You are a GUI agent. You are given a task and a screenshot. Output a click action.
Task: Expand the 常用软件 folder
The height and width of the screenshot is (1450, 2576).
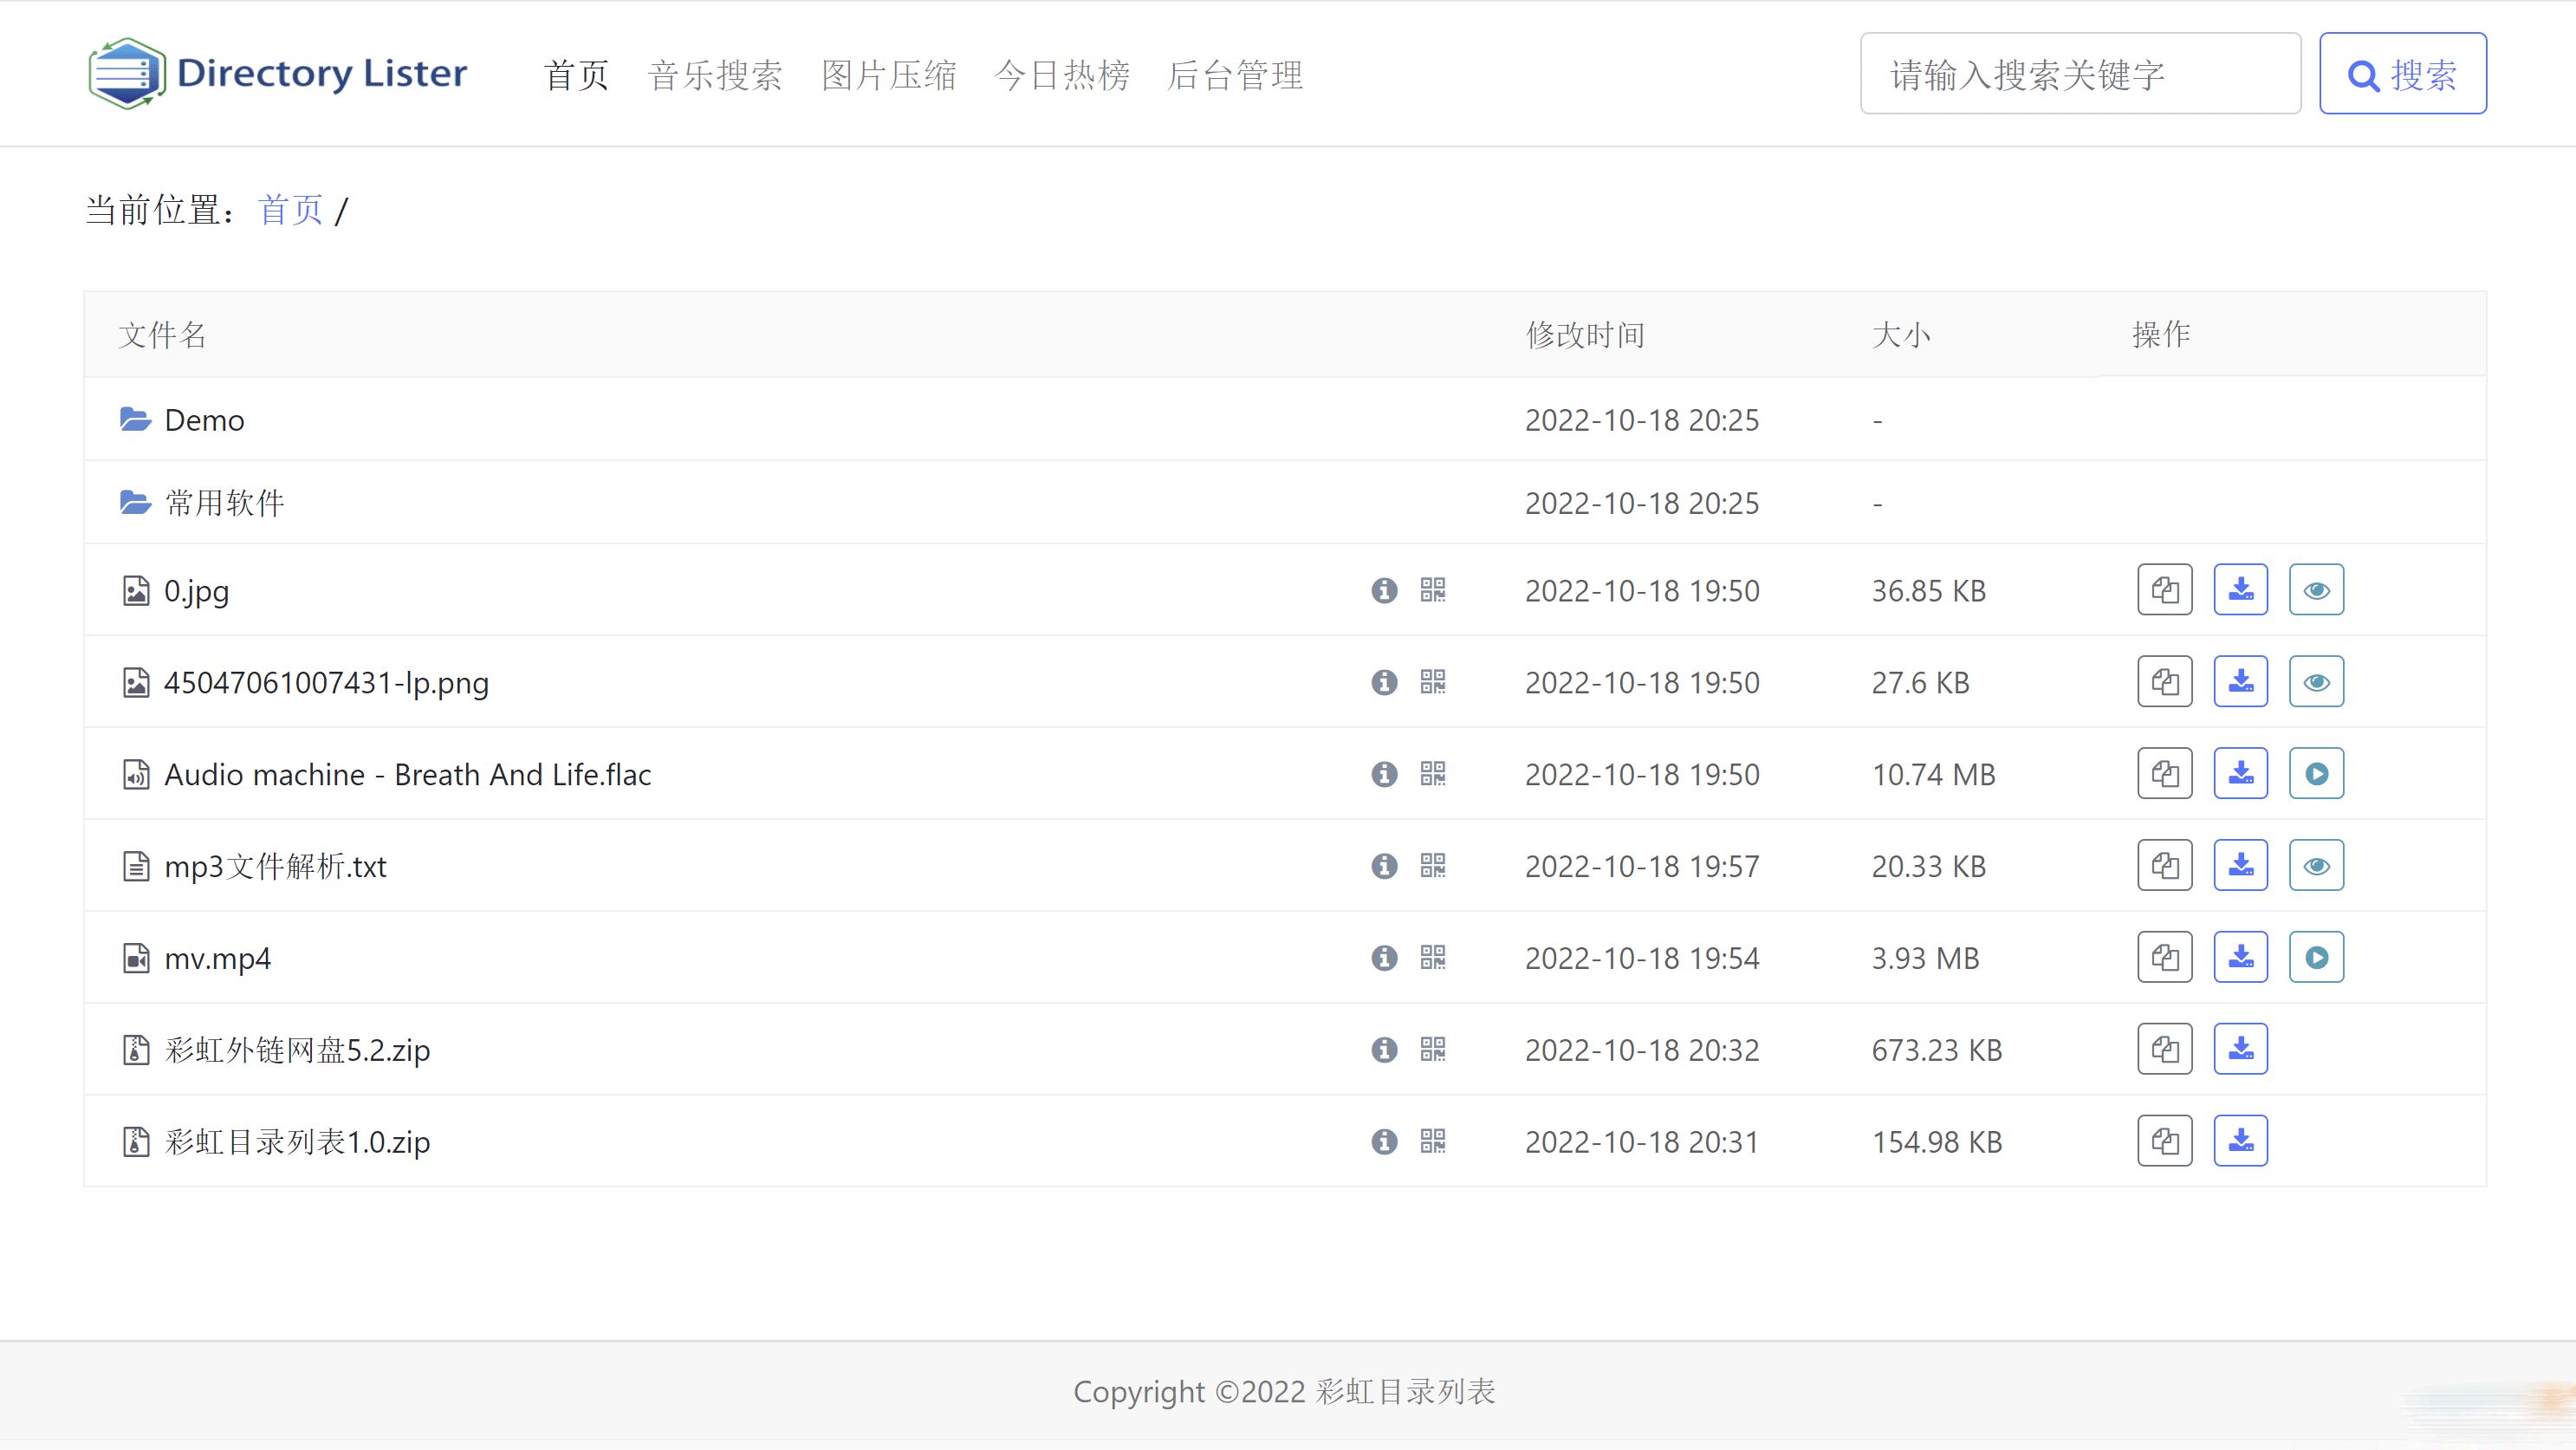pyautogui.click(x=221, y=503)
